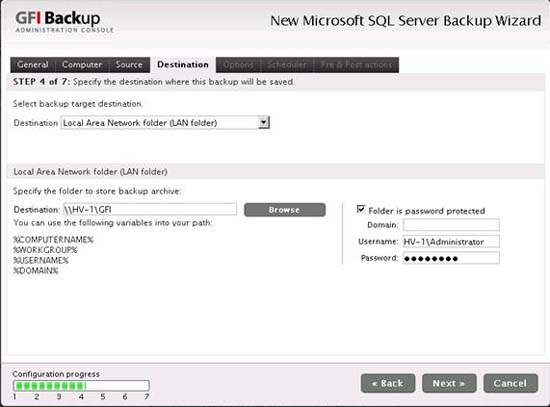Cancel the backup wizard

coord(510,383)
